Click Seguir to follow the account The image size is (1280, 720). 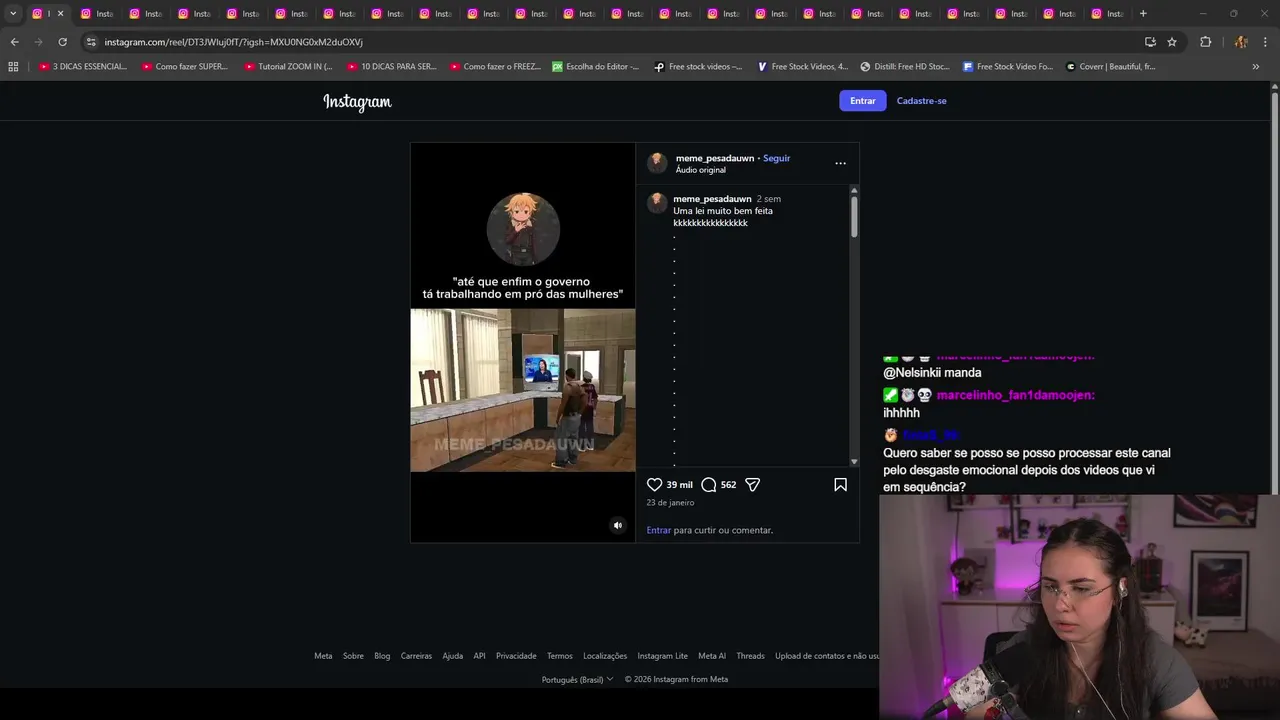(x=776, y=158)
